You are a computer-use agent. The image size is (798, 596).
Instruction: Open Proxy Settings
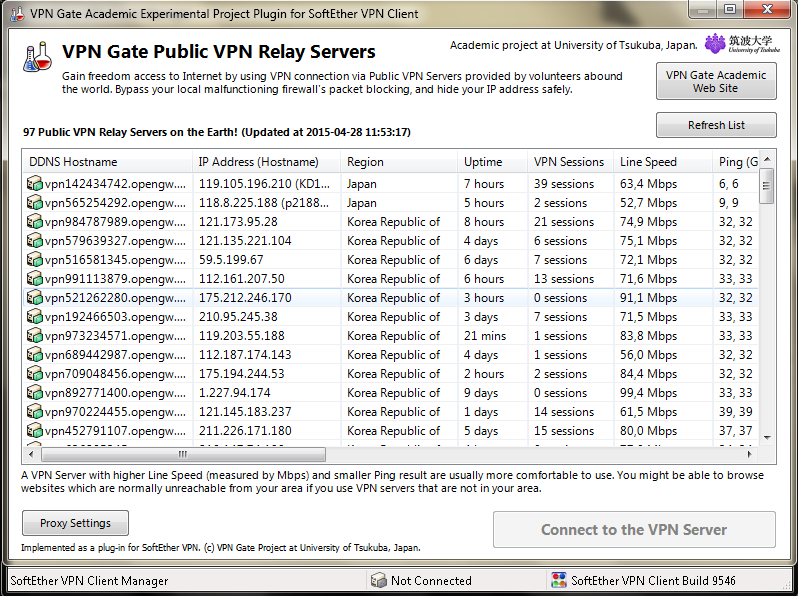[75, 523]
